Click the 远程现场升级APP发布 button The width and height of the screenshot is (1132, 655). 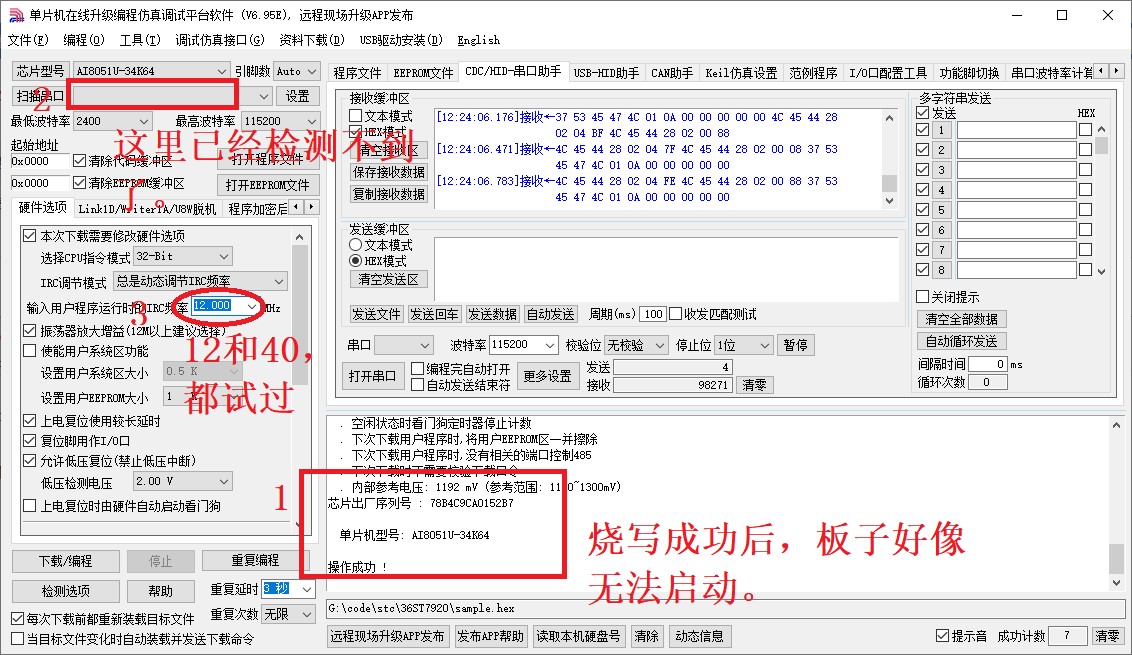click(388, 636)
